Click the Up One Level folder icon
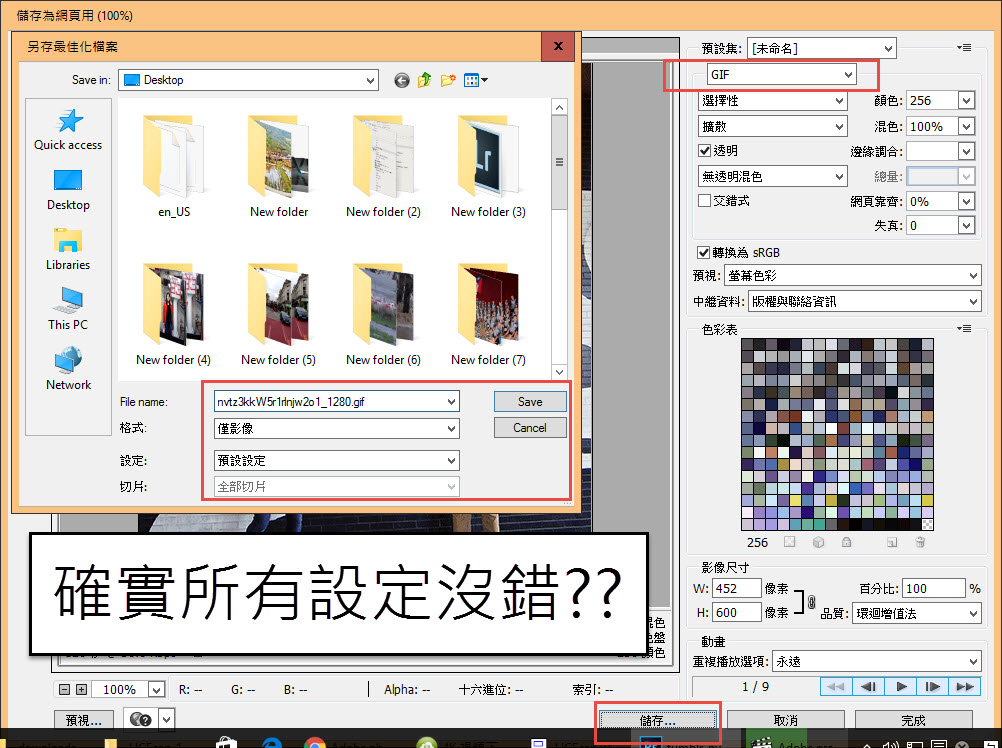The image size is (1002, 748). point(424,80)
